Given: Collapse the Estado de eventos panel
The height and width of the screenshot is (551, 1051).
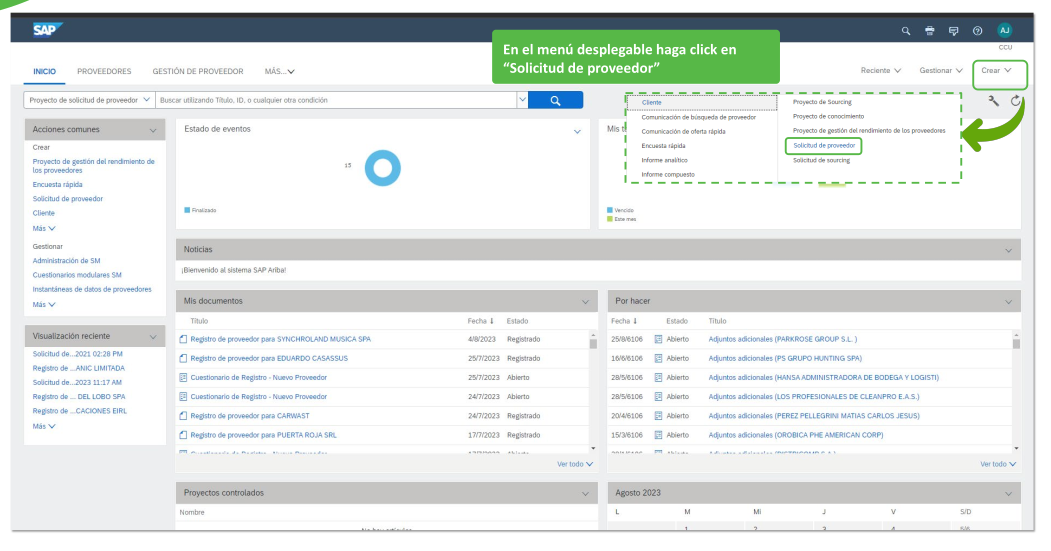Looking at the screenshot, I should (577, 131).
